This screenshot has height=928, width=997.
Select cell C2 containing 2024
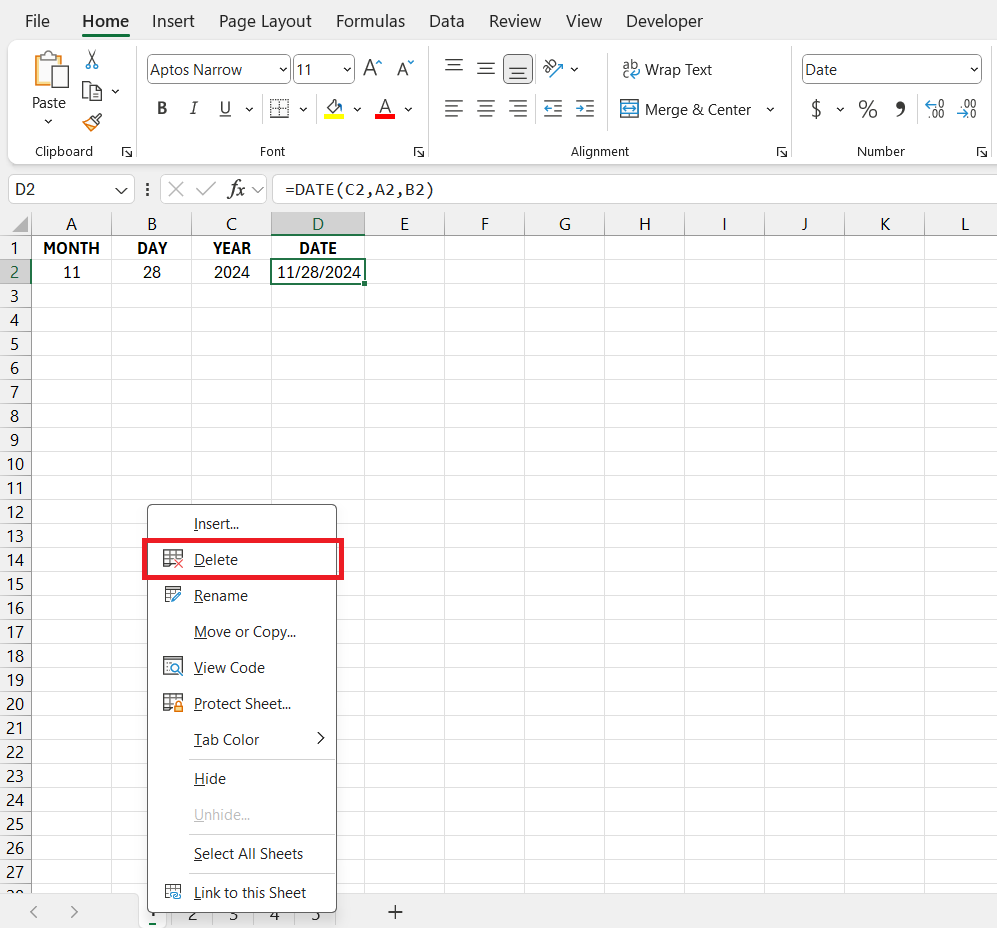[x=231, y=272]
